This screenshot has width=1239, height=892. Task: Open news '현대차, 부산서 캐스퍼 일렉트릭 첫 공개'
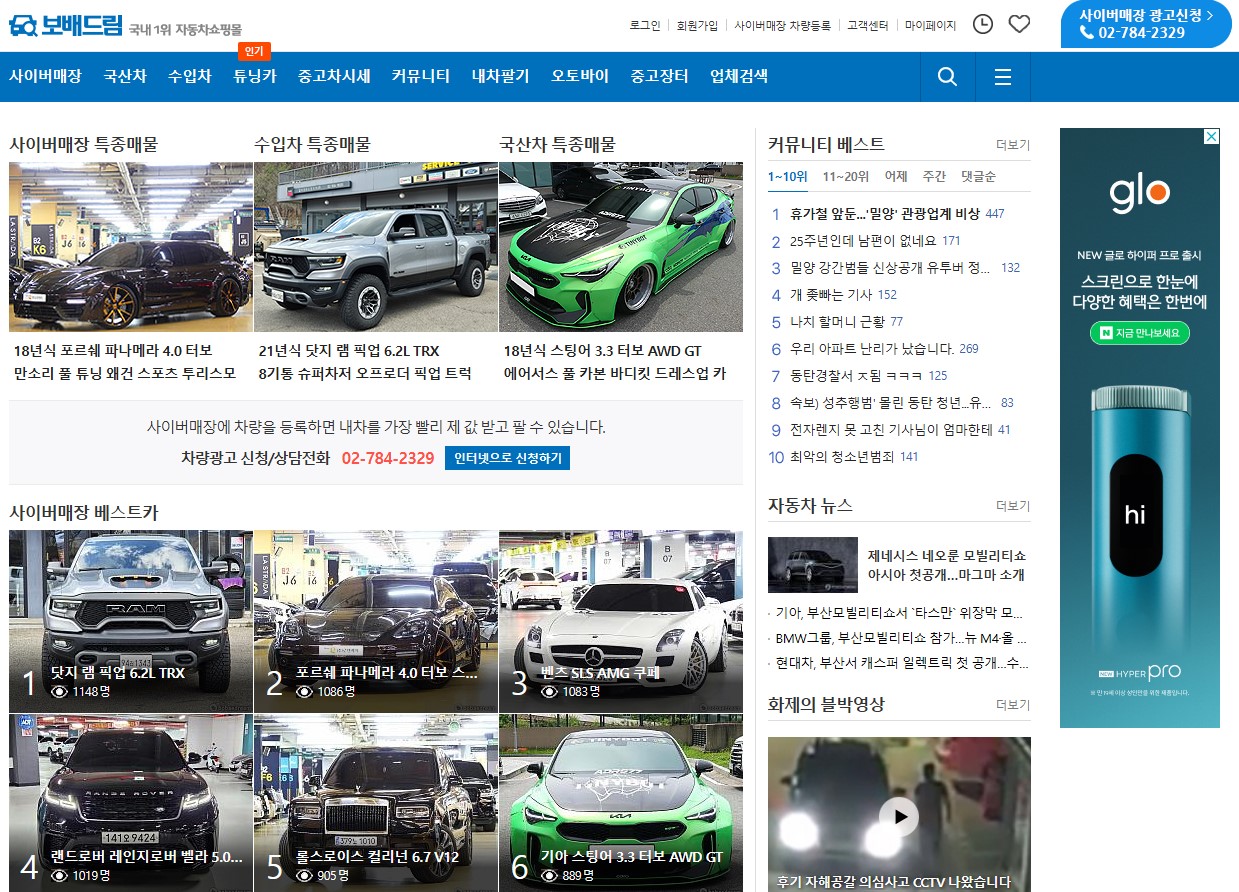click(901, 663)
